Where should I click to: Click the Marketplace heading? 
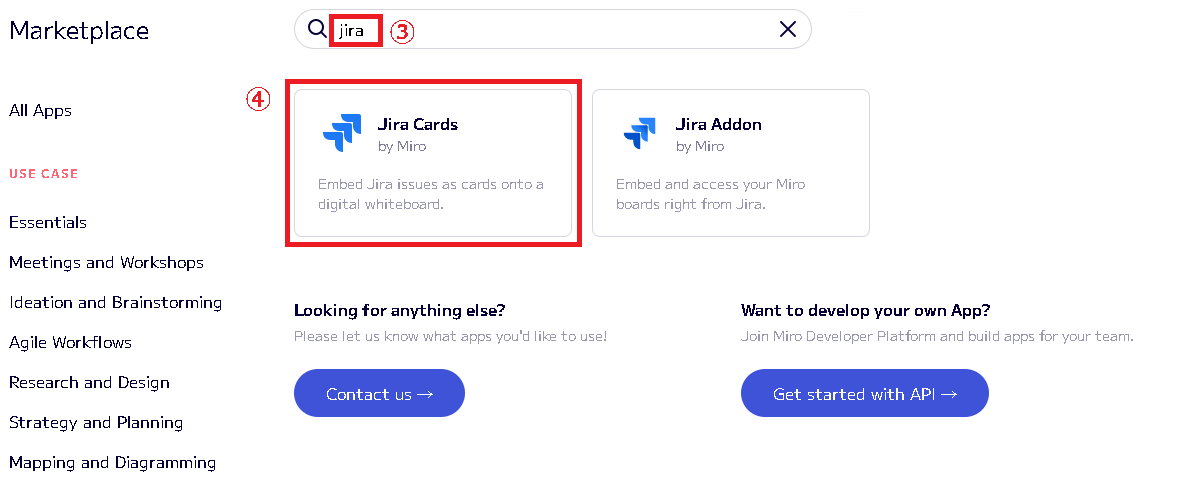tap(79, 31)
